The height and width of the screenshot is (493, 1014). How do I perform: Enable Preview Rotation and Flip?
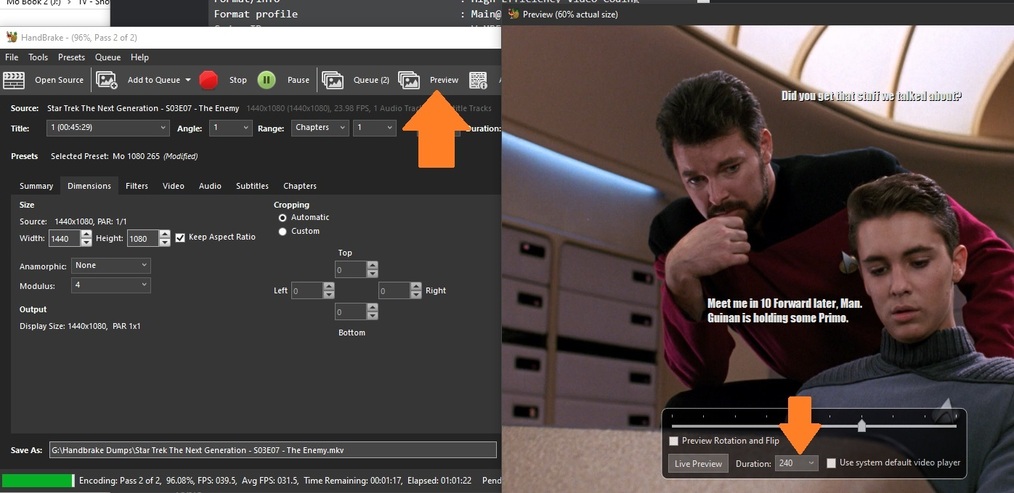[674, 441]
